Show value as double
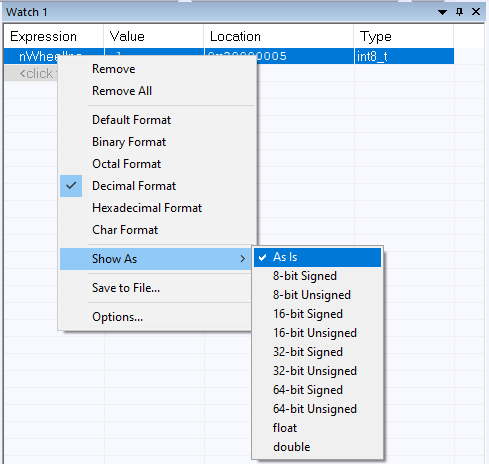 coord(317,447)
